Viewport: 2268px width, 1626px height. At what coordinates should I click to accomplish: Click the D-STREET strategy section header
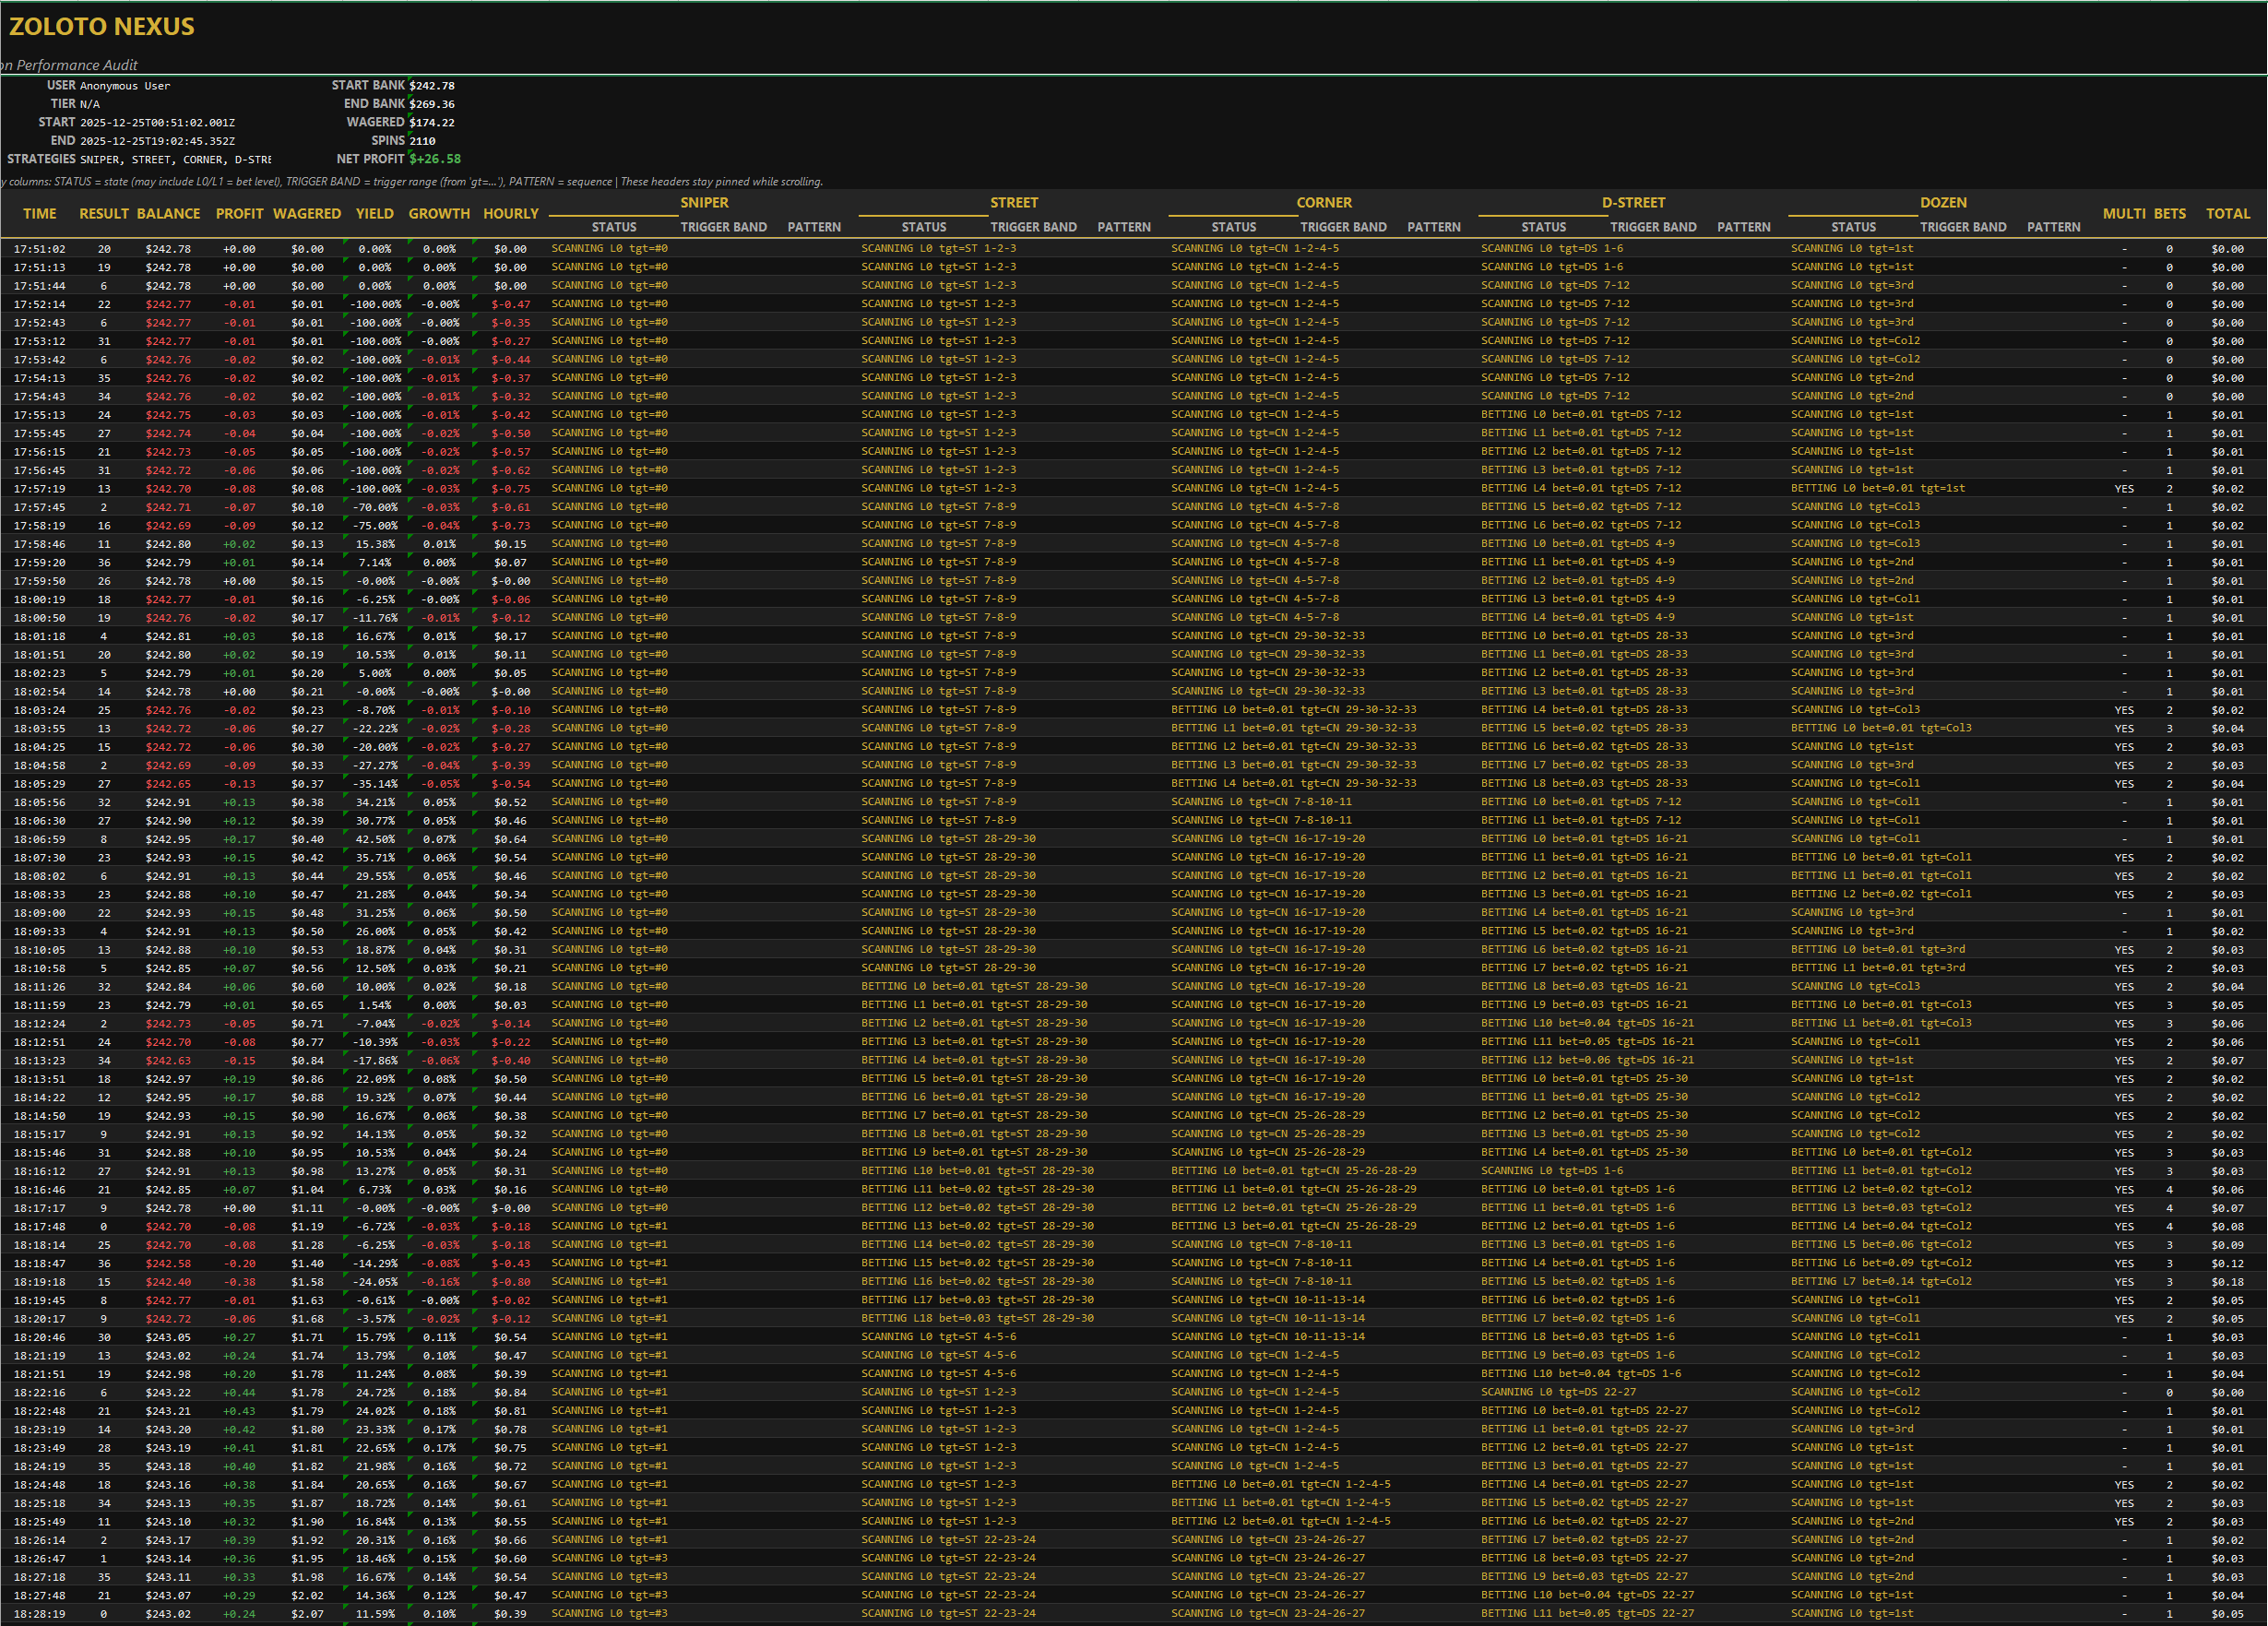click(1634, 202)
